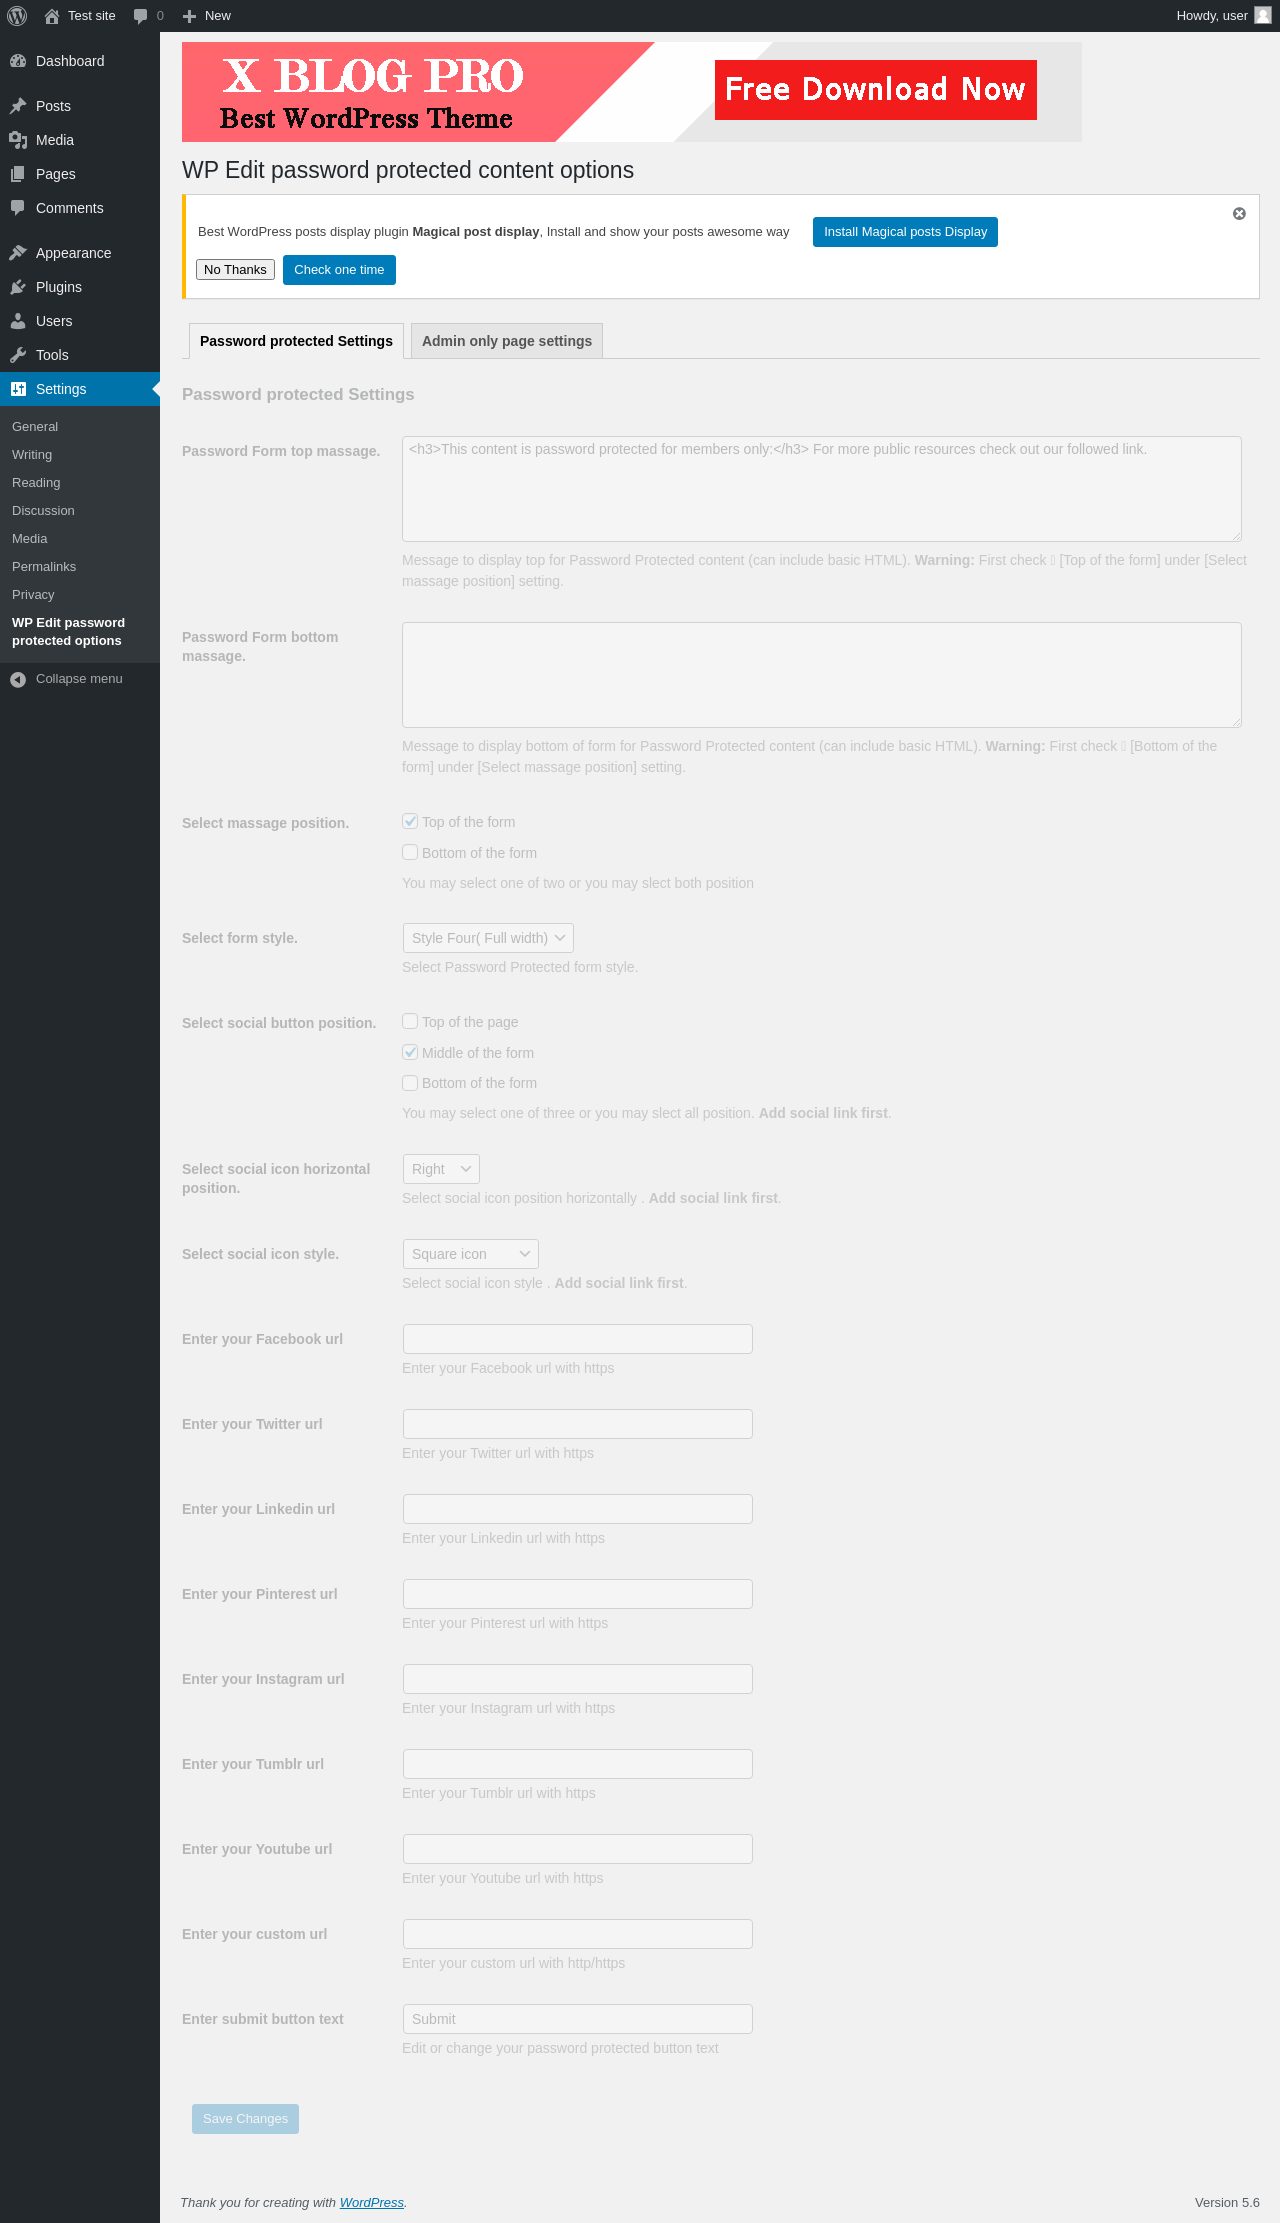Screen dimensions: 1280x2223
Task: Click the Settings sliders icon
Action: click(18, 389)
